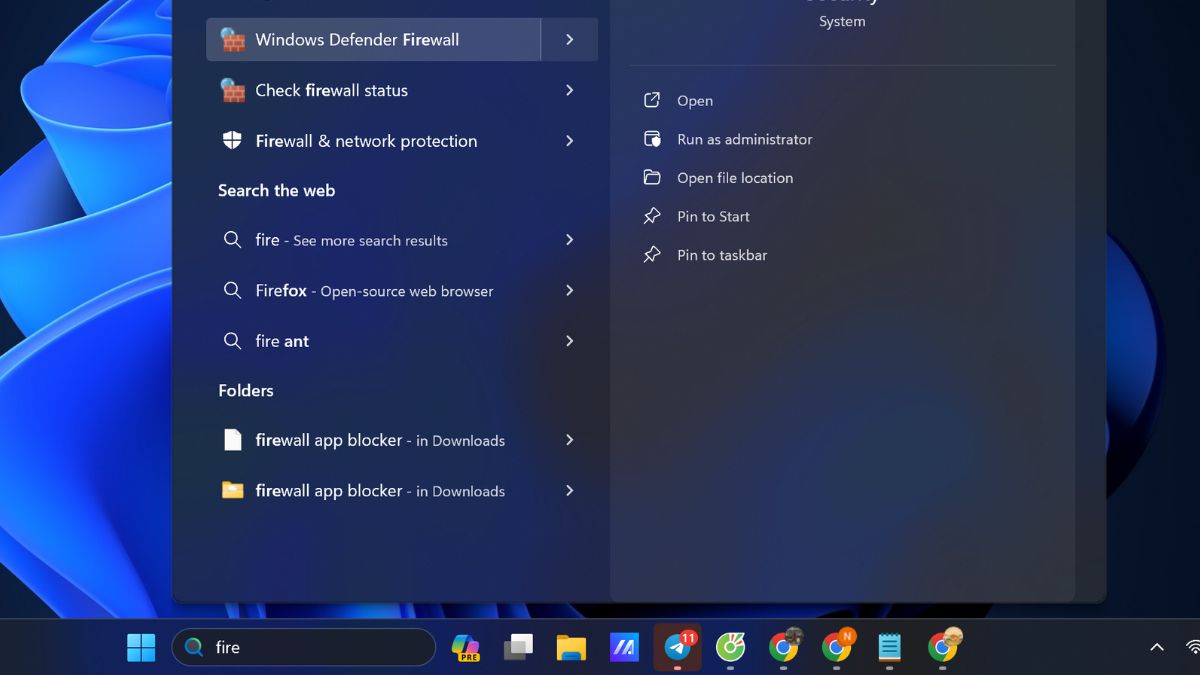The width and height of the screenshot is (1200, 675).
Task: Expand arrow beside Firewall & network protection
Action: [x=569, y=141]
